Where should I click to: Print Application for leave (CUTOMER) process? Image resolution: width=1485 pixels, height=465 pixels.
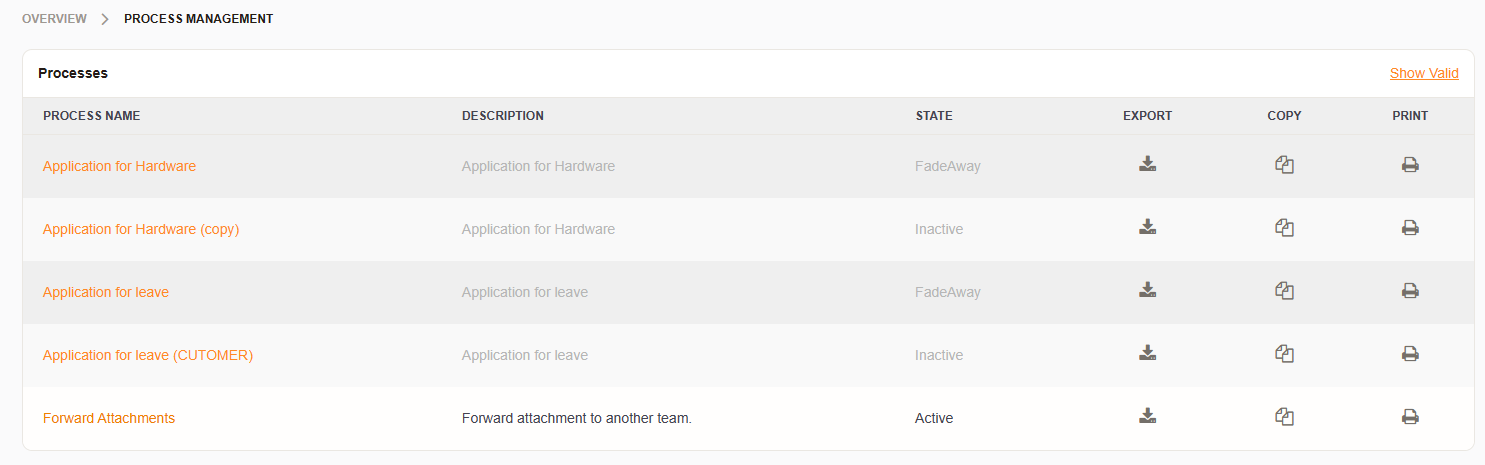coord(1410,354)
